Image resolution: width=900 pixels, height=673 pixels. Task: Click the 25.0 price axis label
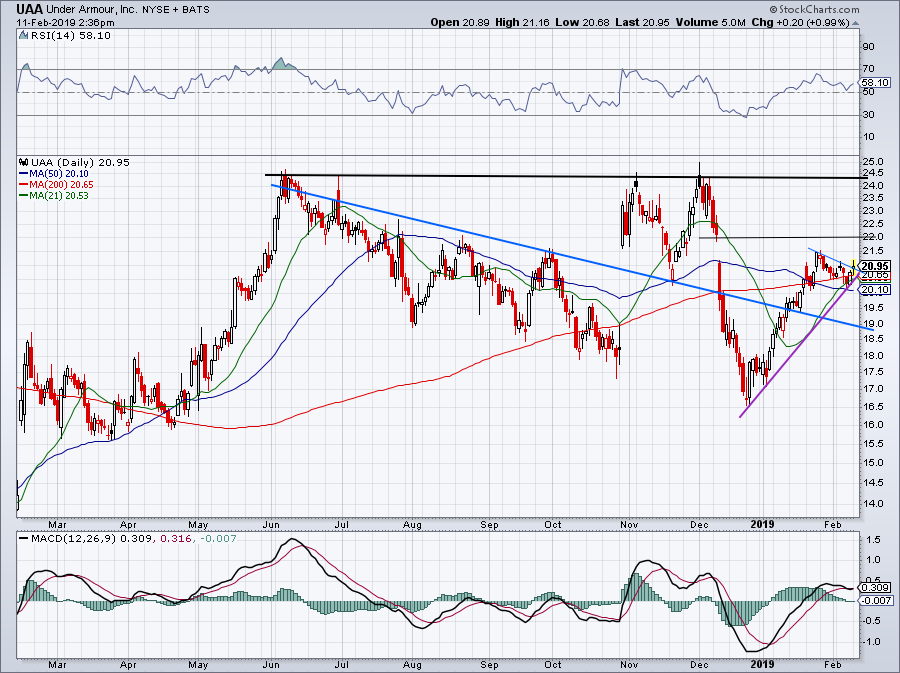(x=872, y=162)
